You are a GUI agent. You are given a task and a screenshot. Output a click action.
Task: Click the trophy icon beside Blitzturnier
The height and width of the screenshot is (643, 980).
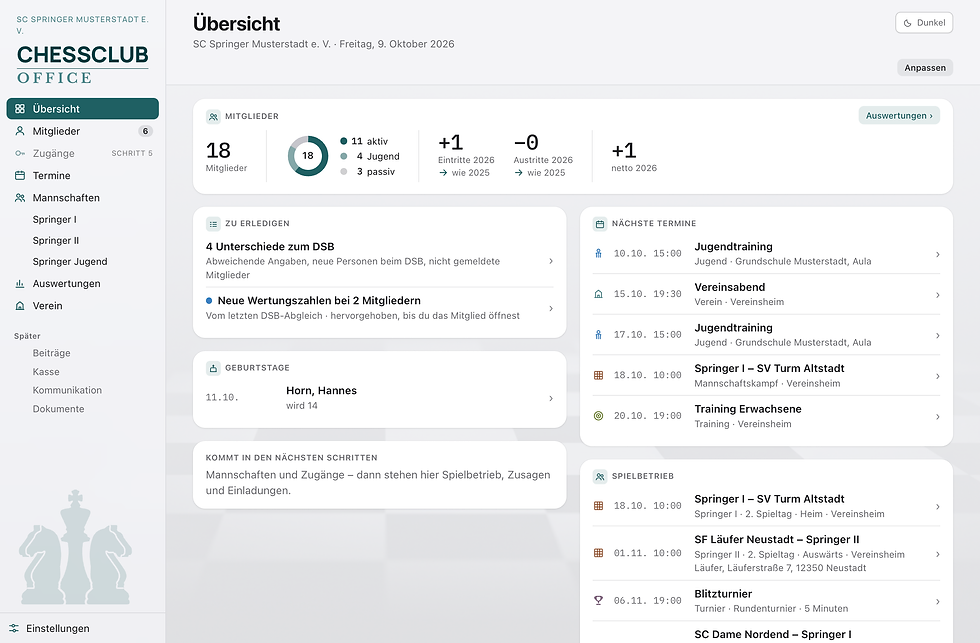pyautogui.click(x=598, y=601)
